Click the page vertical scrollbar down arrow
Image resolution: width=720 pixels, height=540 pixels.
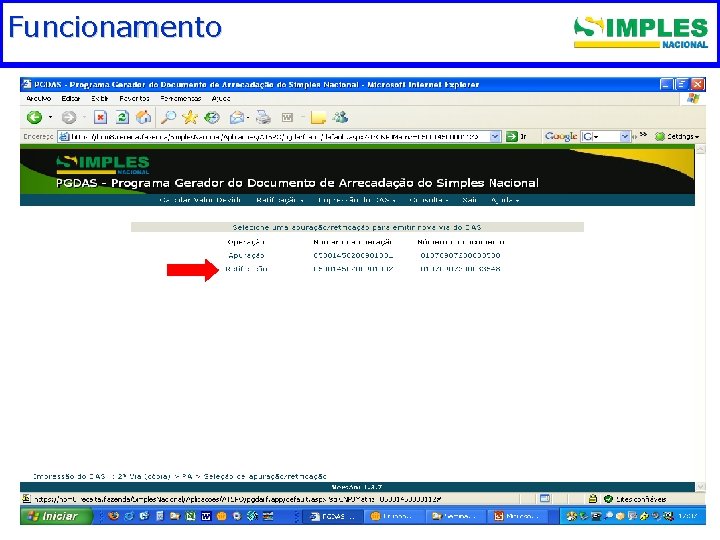700,486
